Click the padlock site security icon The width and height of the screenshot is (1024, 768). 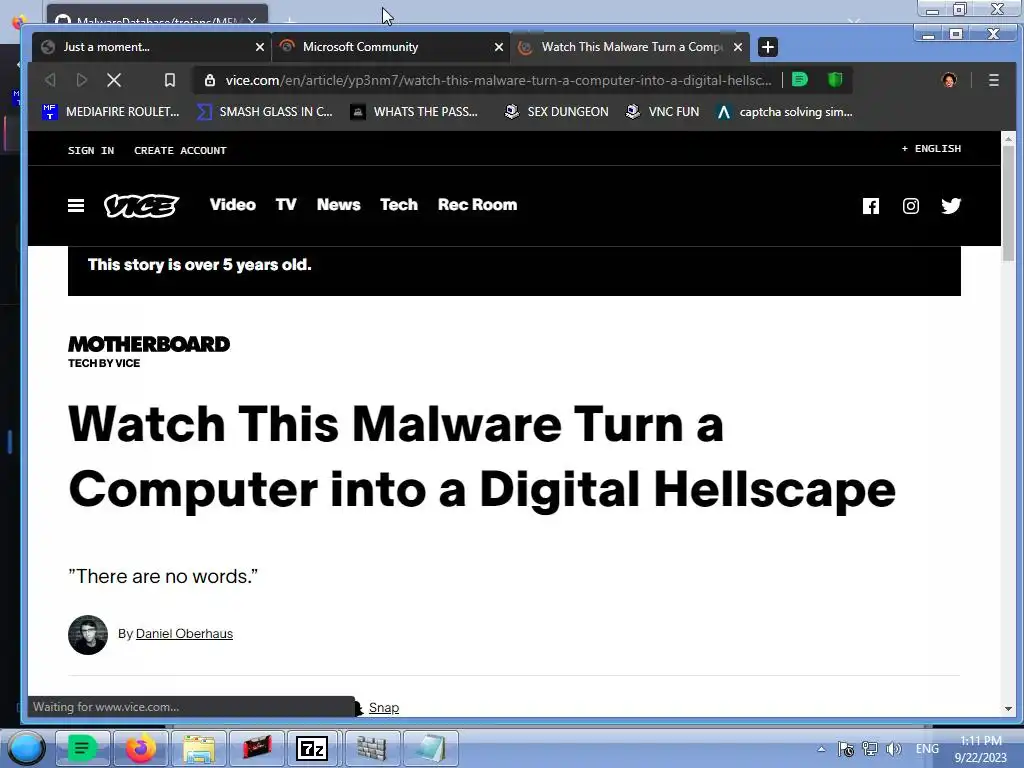[x=210, y=80]
